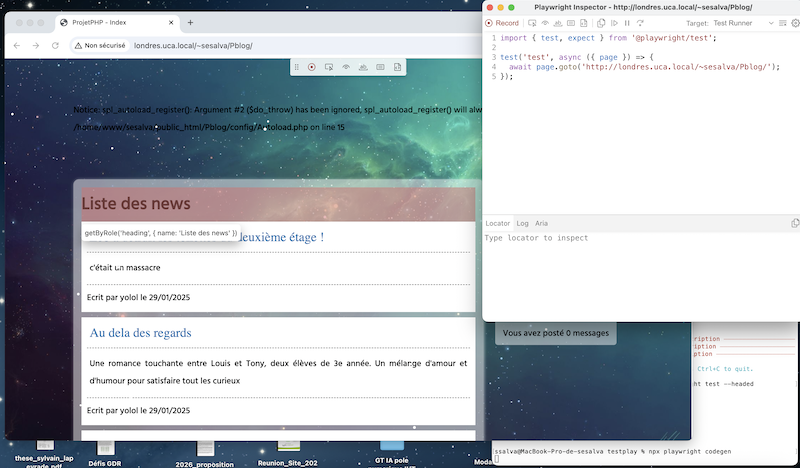Viewport: 800px width, 468px height.
Task: Click the Autoload.php path text line
Action: [x=209, y=127]
